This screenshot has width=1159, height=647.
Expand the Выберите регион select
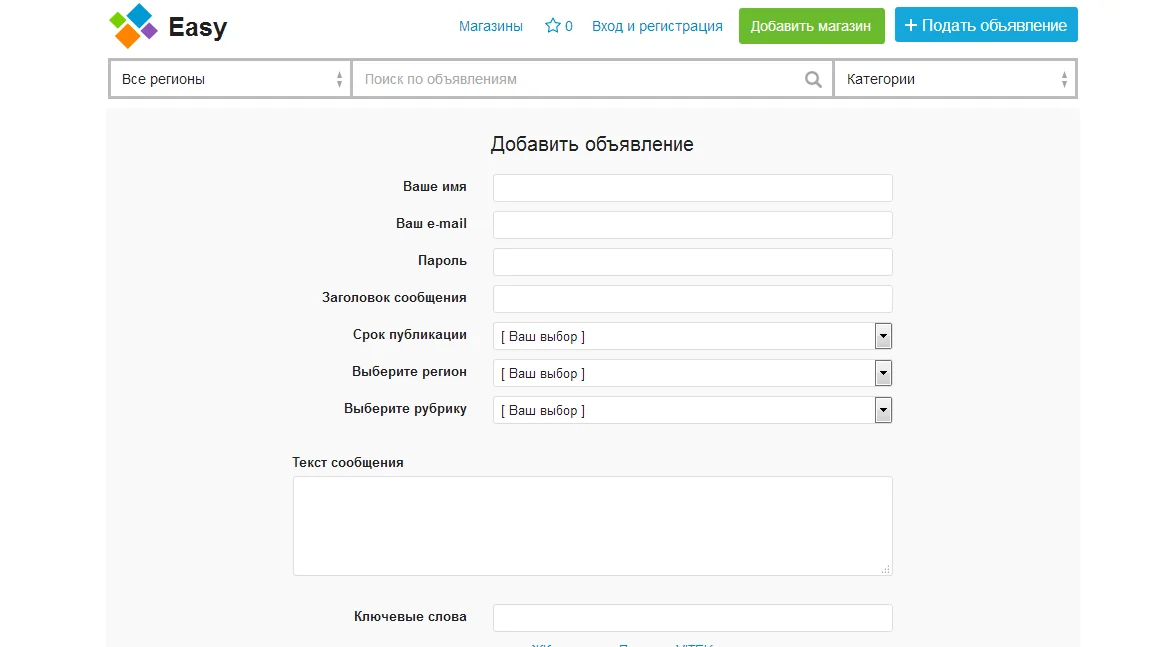pyautogui.click(x=693, y=373)
